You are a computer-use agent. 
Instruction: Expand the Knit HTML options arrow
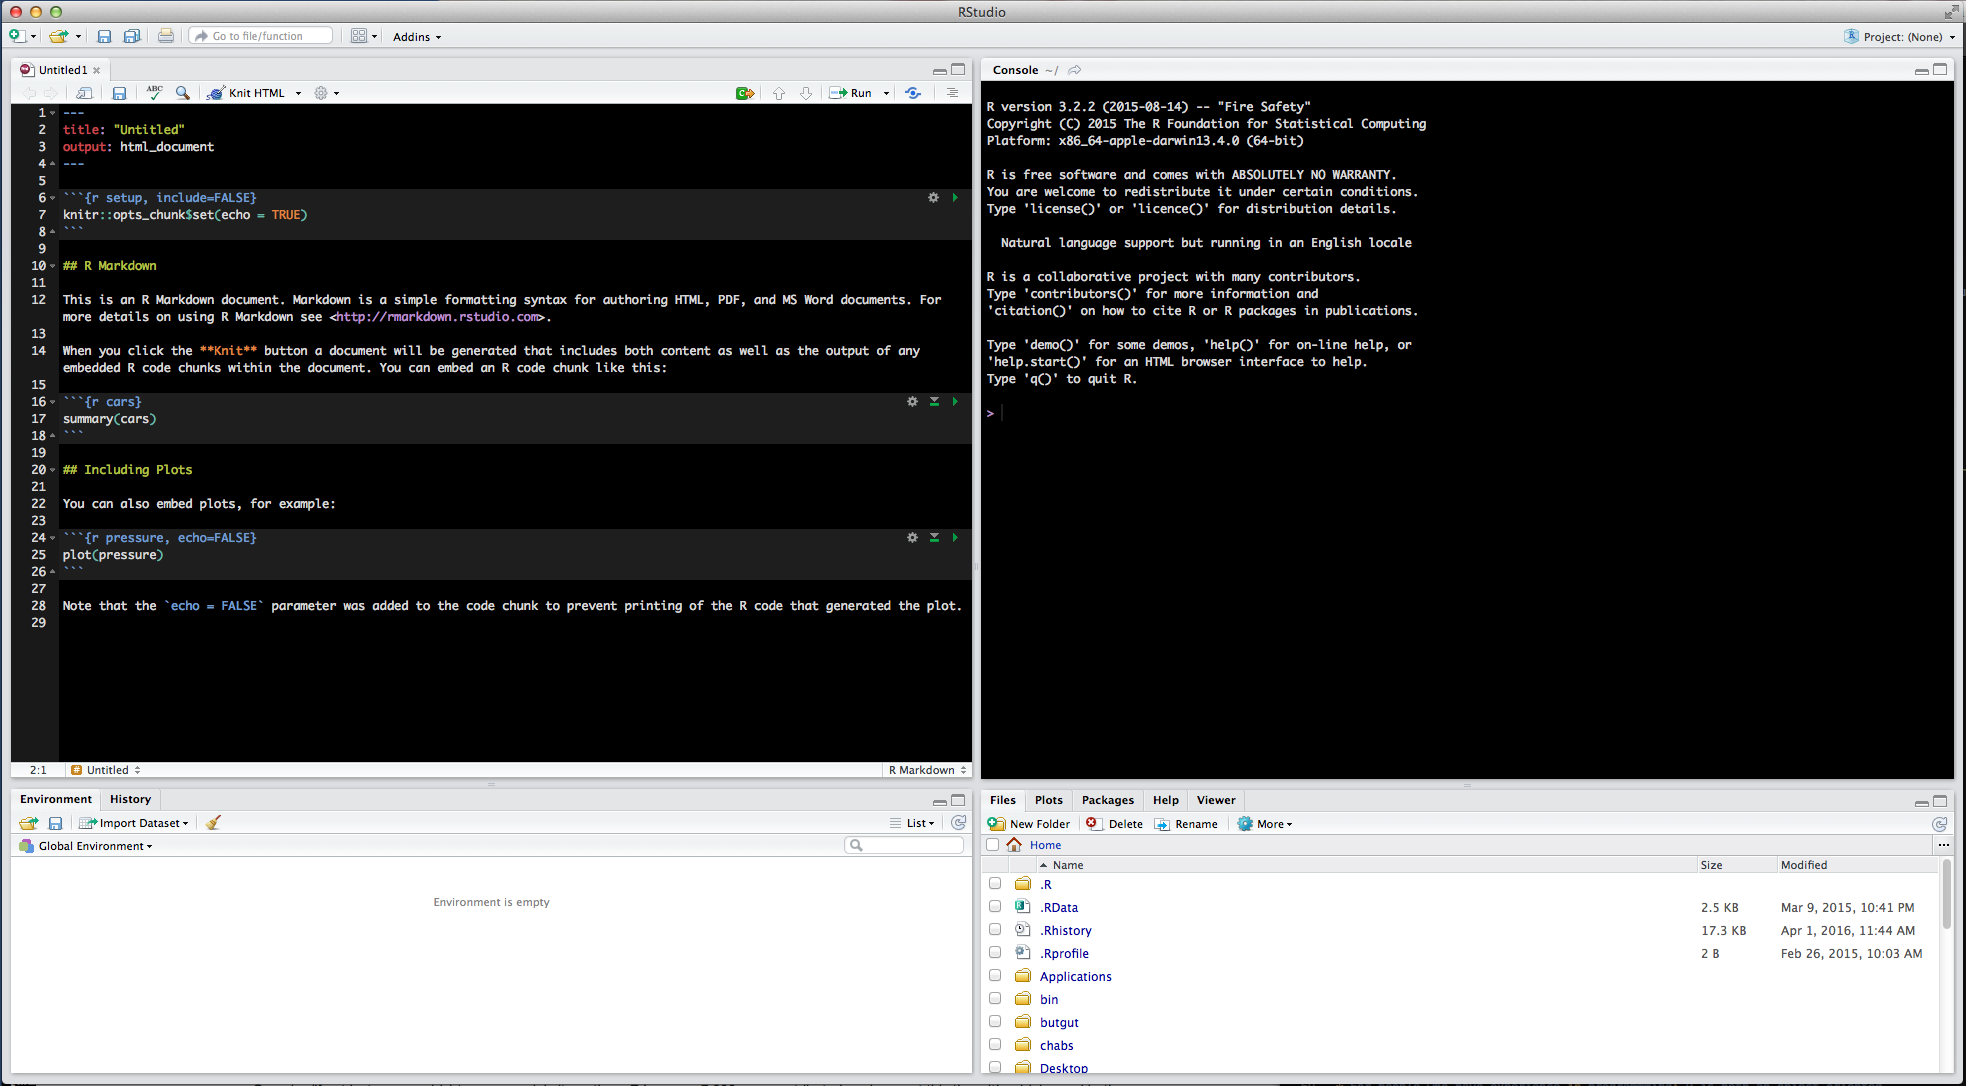pos(298,93)
